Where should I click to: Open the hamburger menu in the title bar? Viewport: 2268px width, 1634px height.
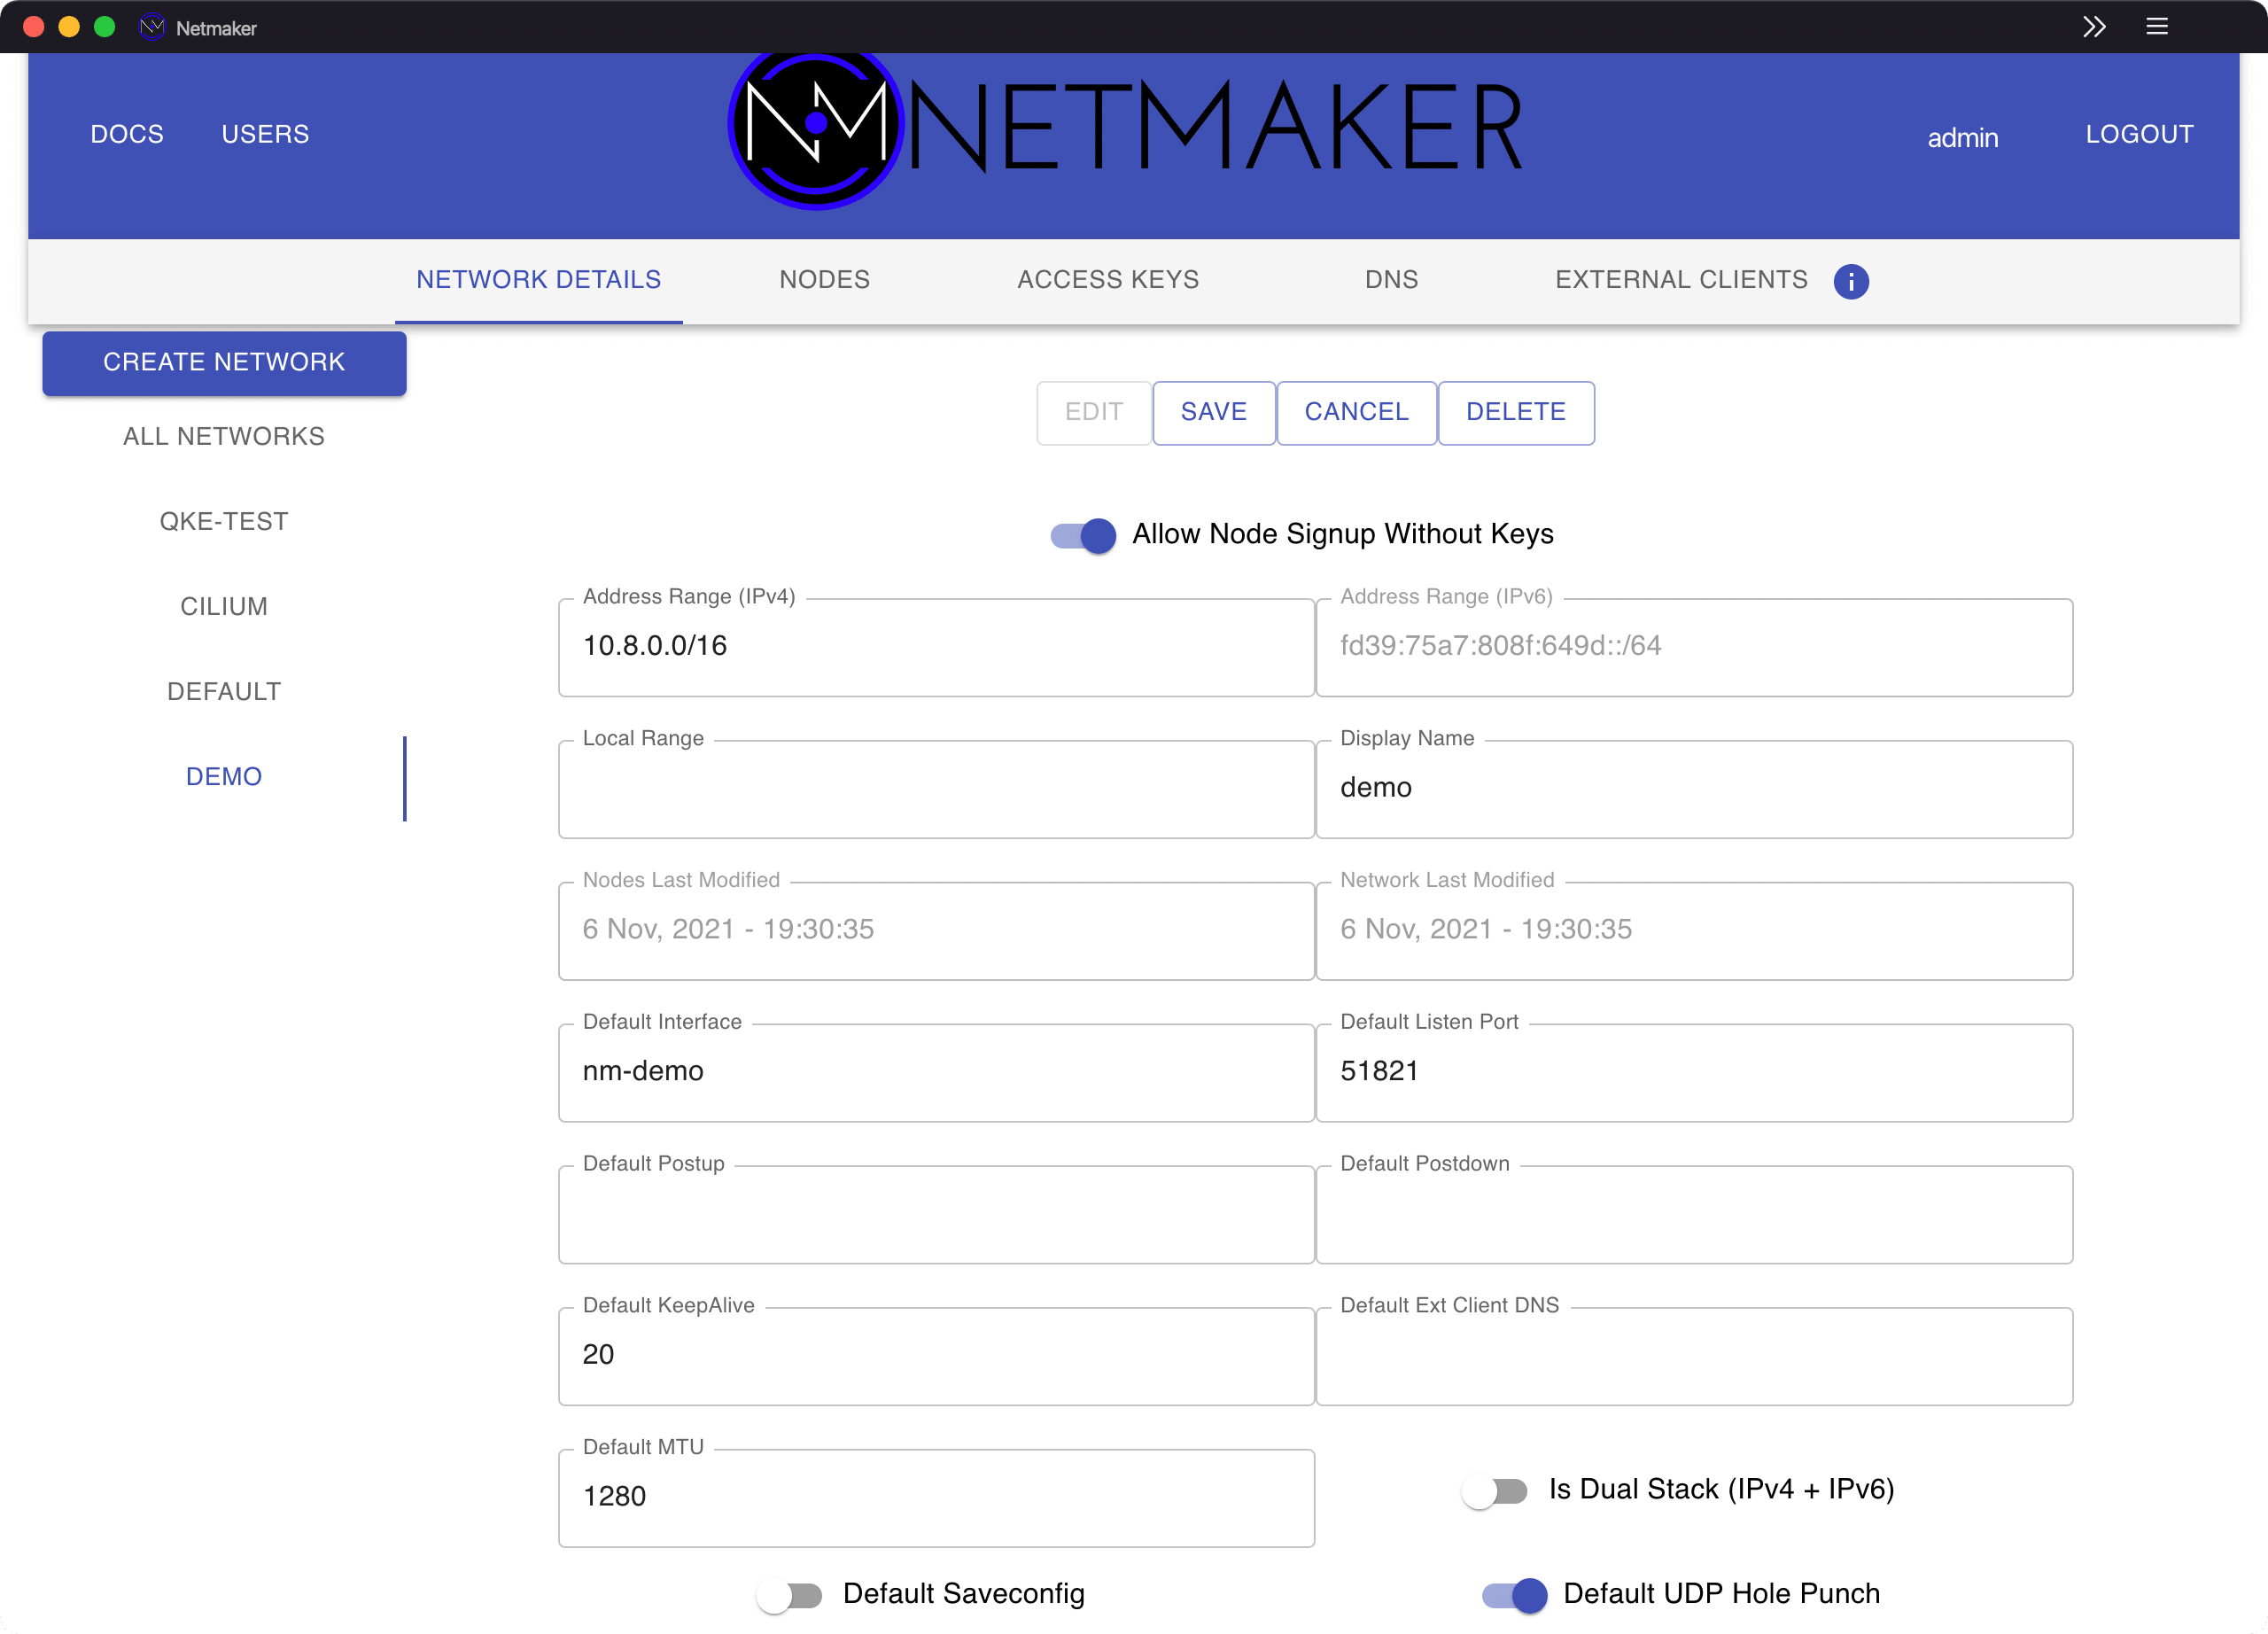pyautogui.click(x=2158, y=27)
